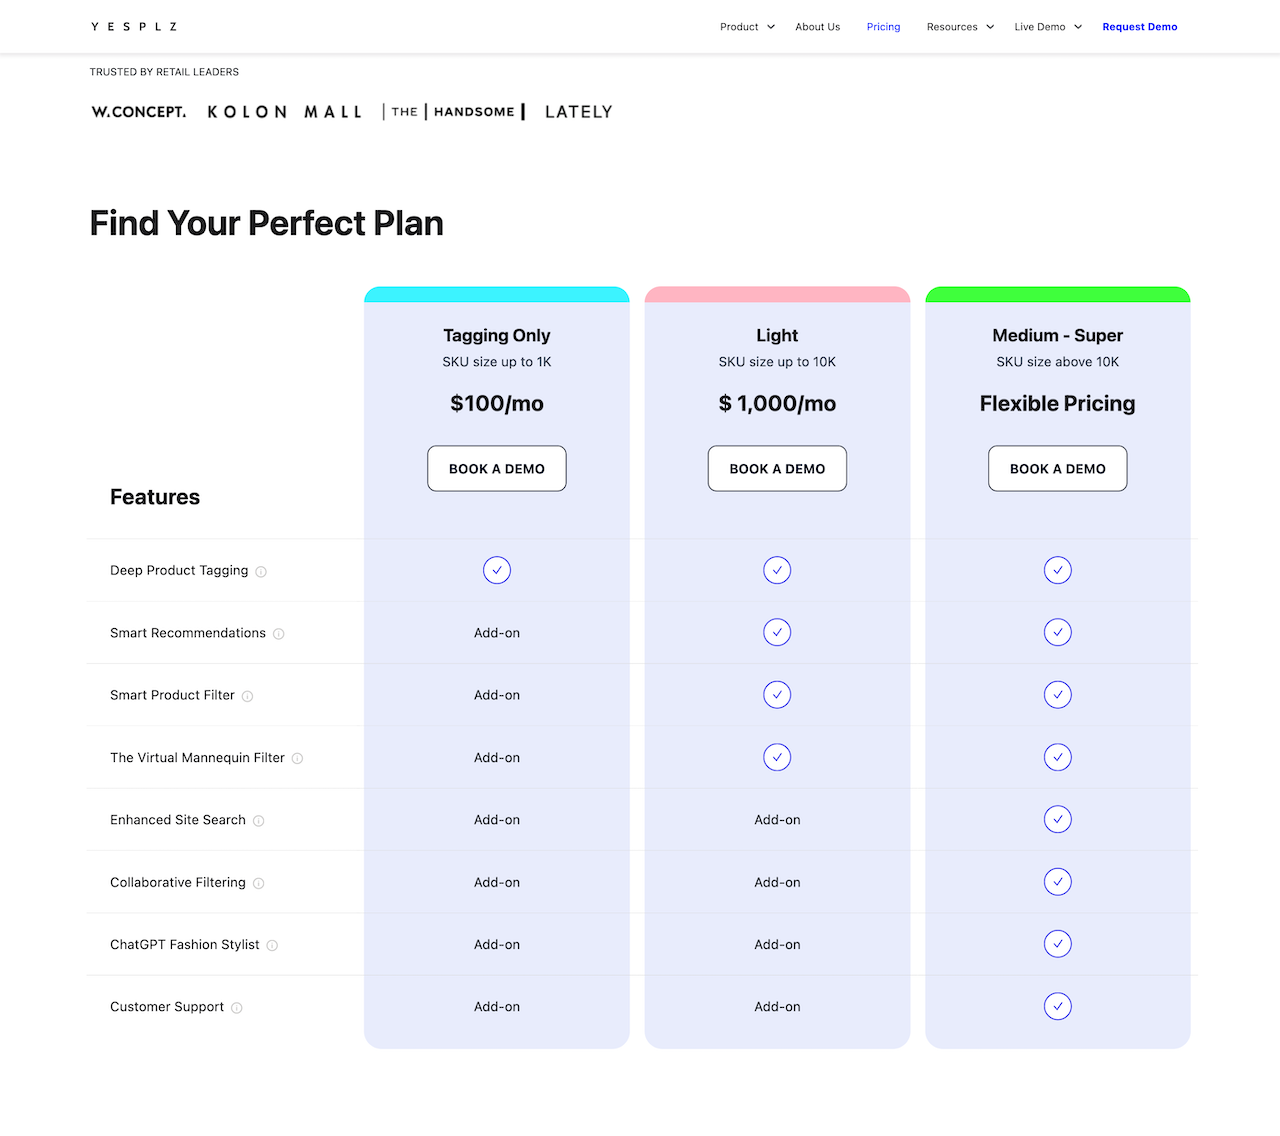
Task: Click the green header bar on Medium - Super
Action: click(x=1057, y=293)
